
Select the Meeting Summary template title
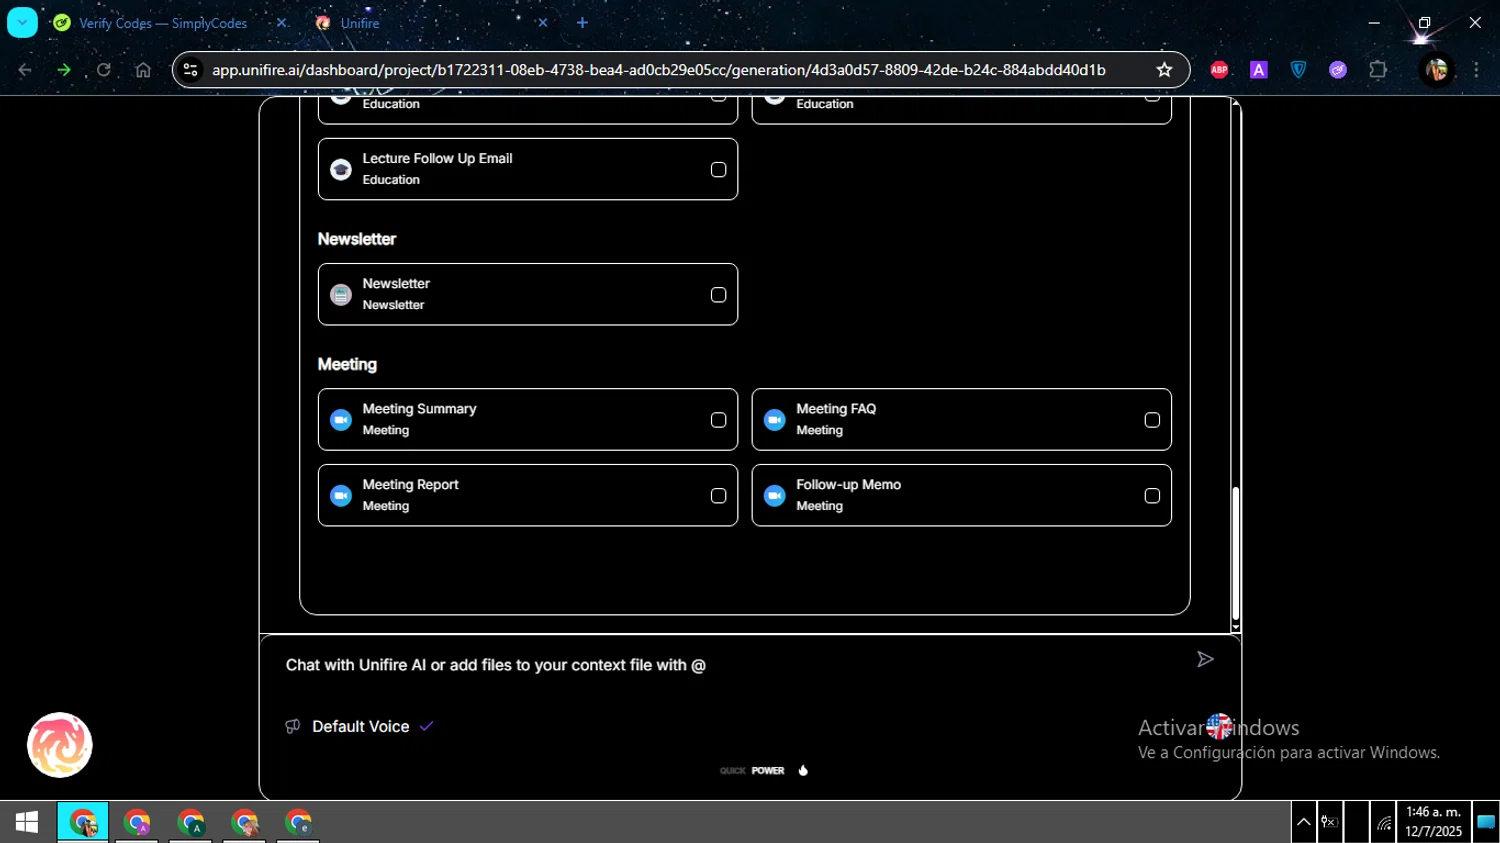coord(419,409)
